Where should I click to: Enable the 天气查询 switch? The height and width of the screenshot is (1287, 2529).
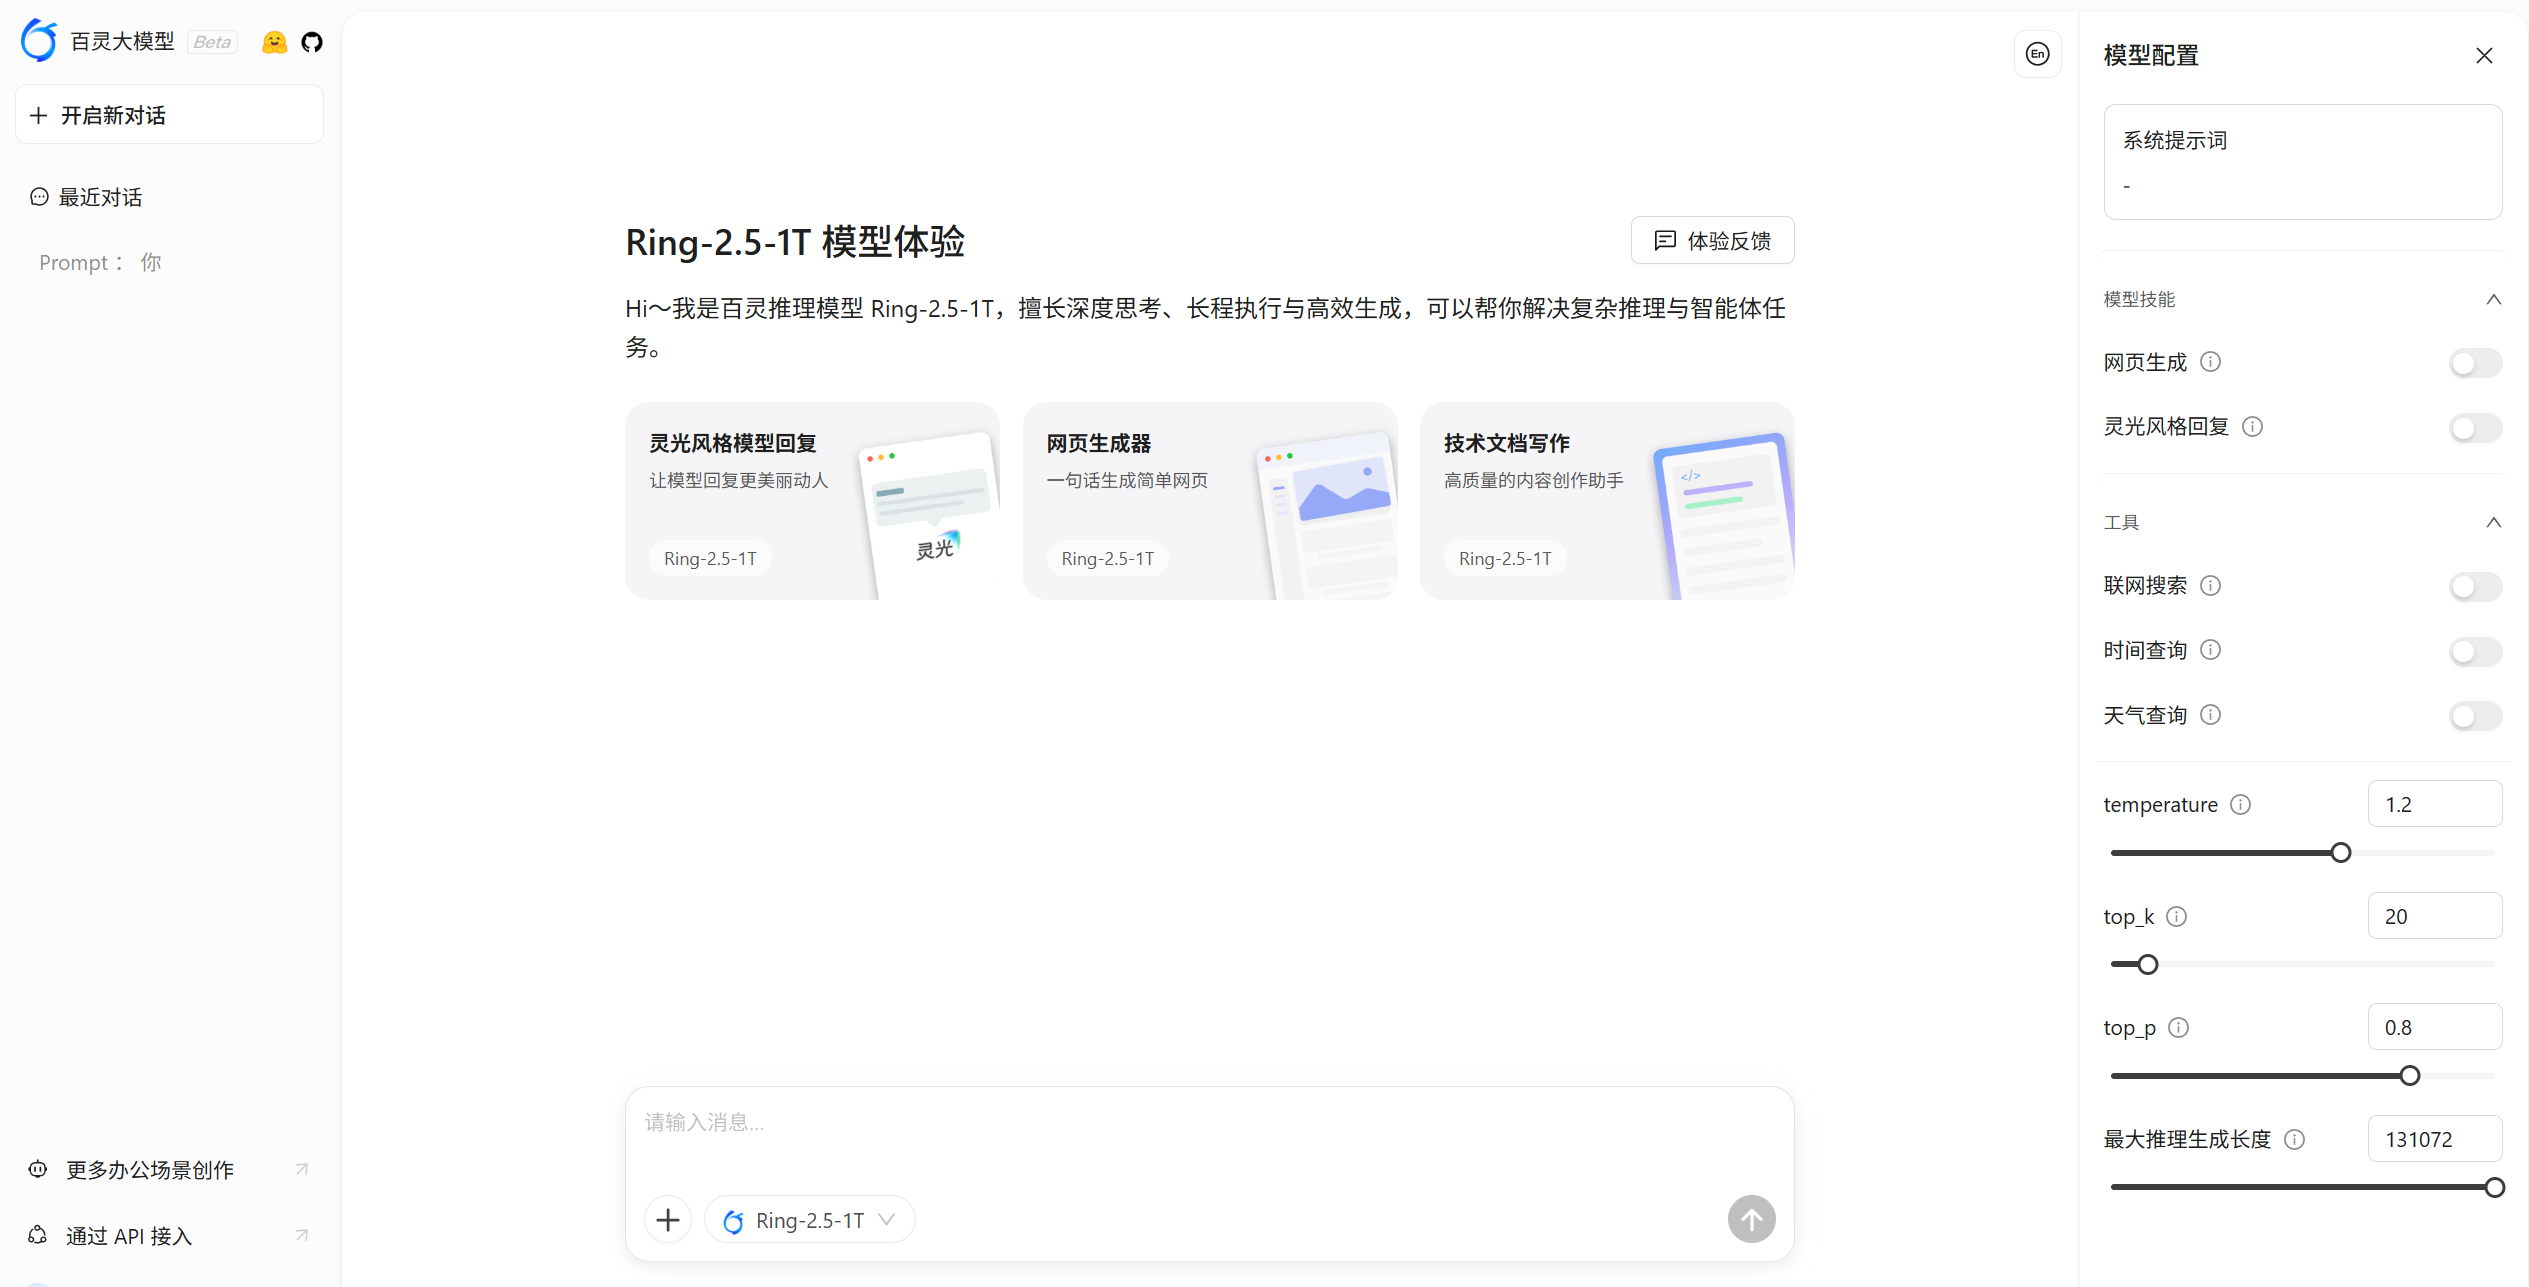pos(2476,716)
